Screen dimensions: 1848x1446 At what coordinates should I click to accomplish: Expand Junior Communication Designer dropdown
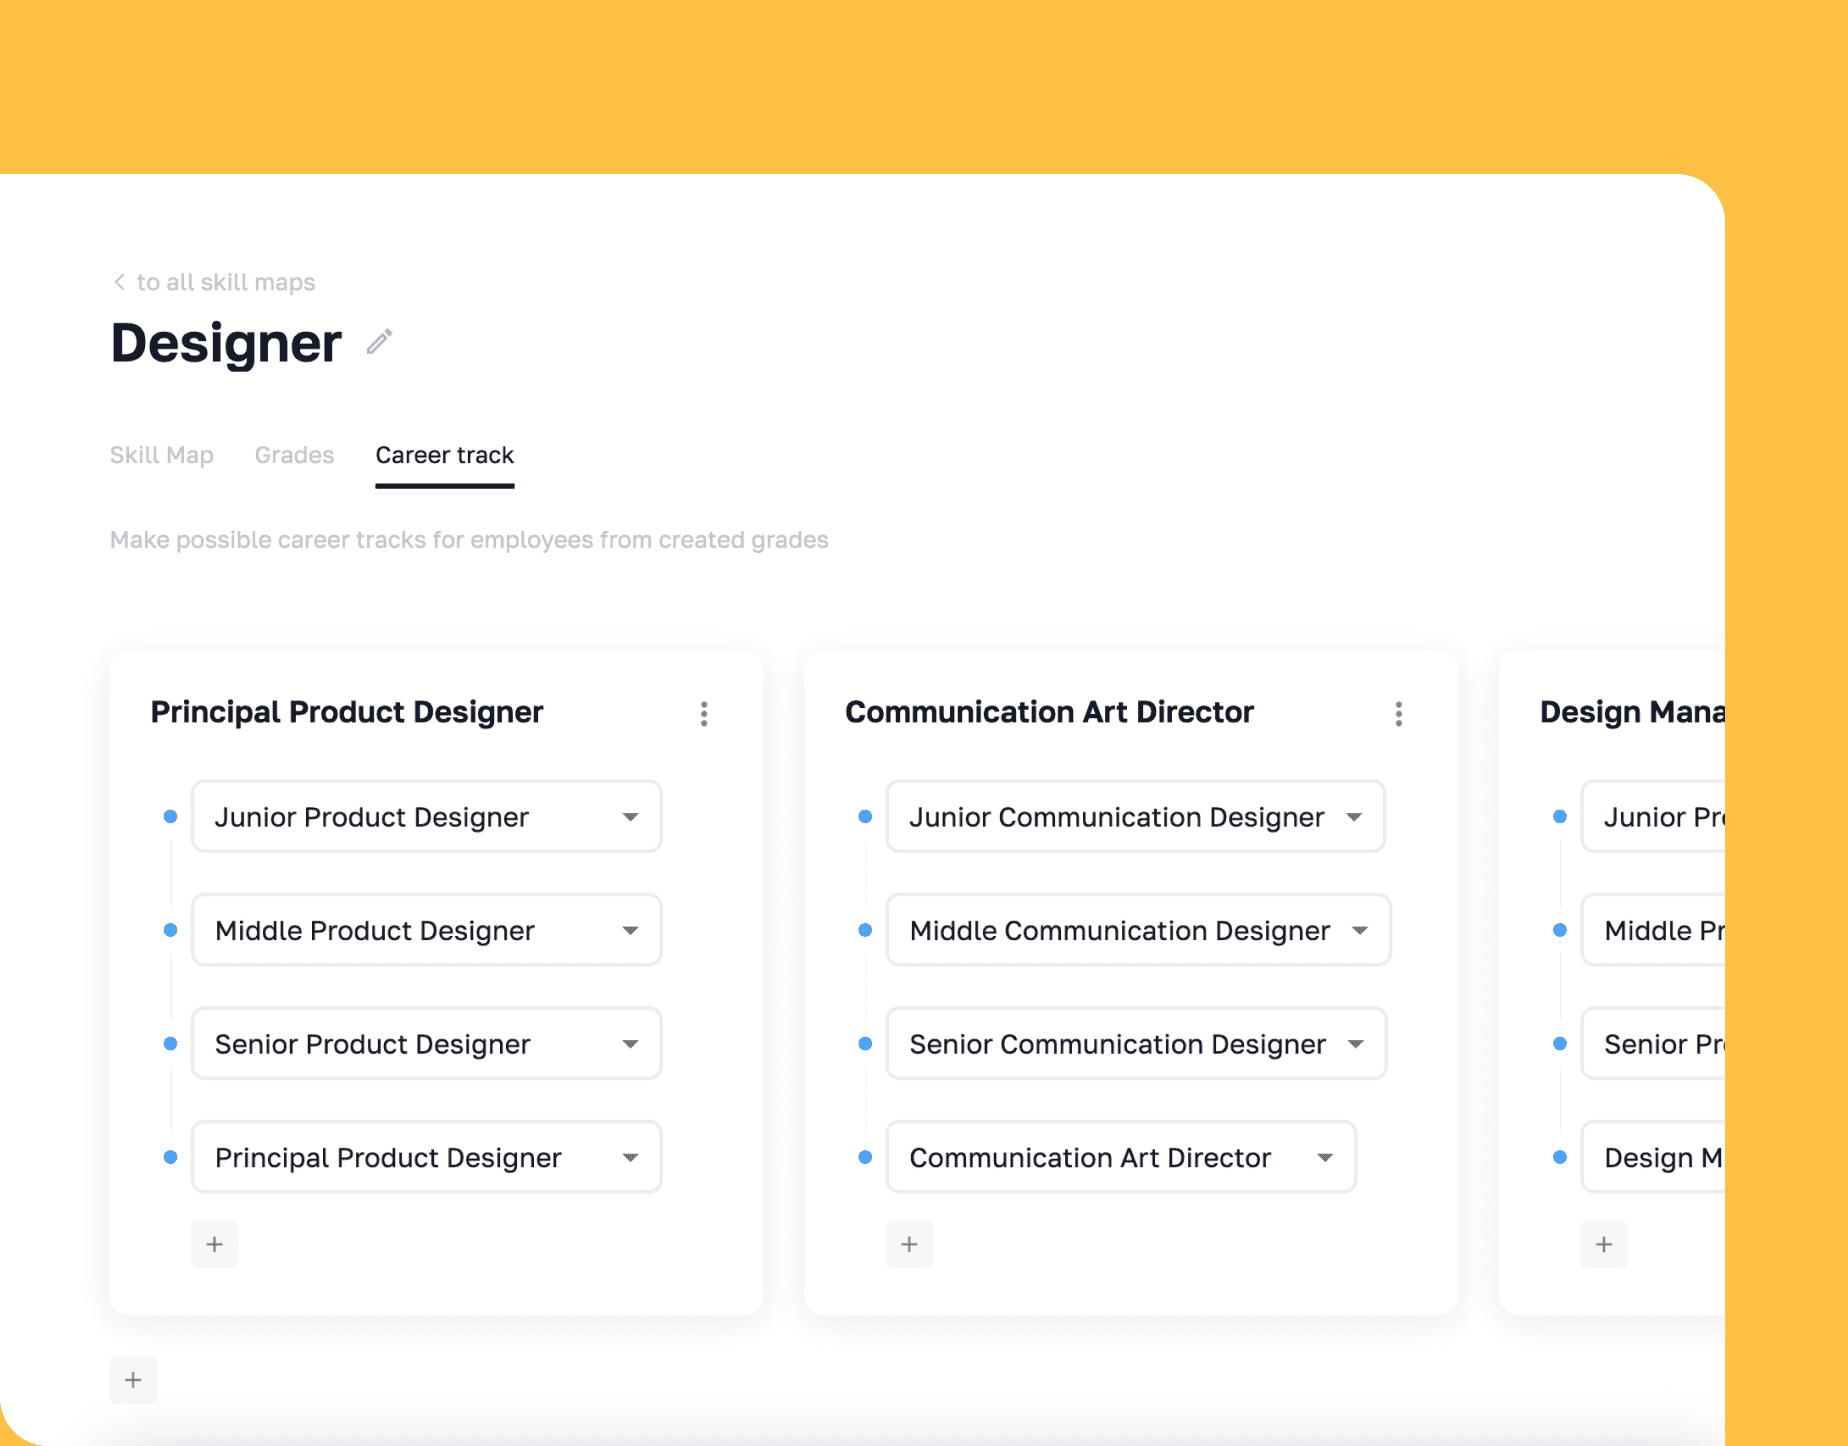(1354, 817)
